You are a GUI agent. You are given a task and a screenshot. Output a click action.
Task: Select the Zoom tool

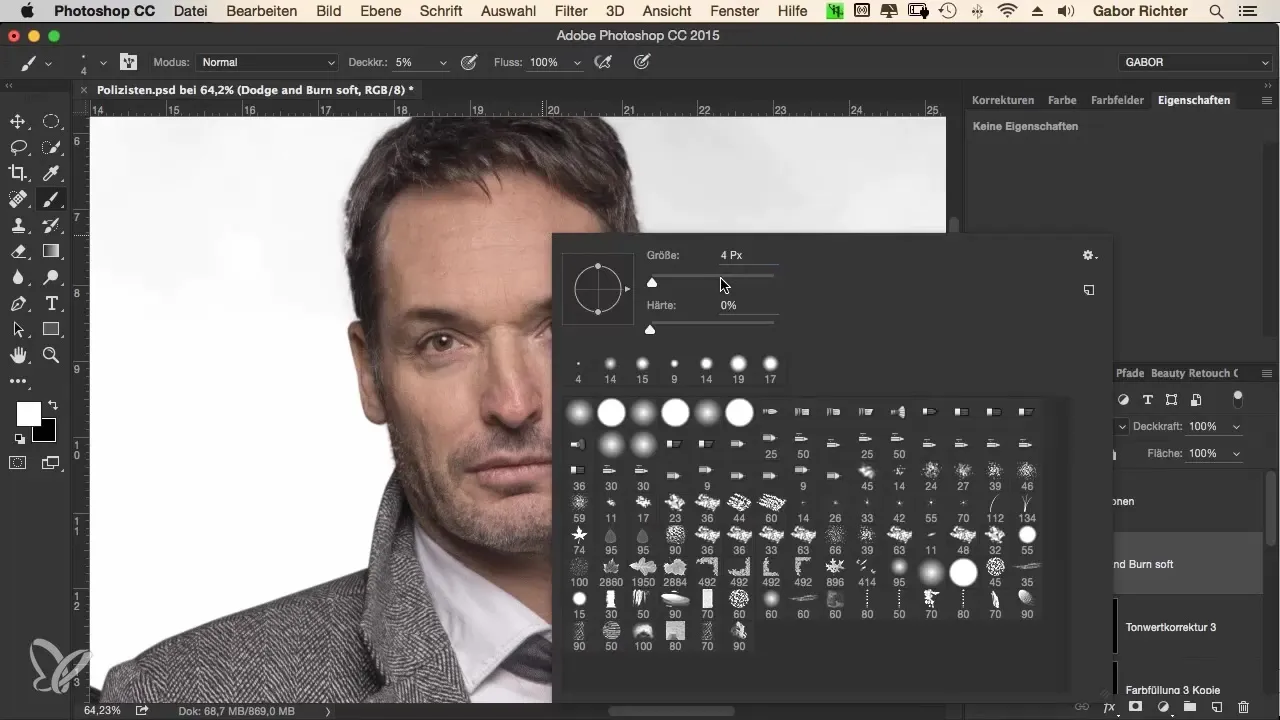51,356
